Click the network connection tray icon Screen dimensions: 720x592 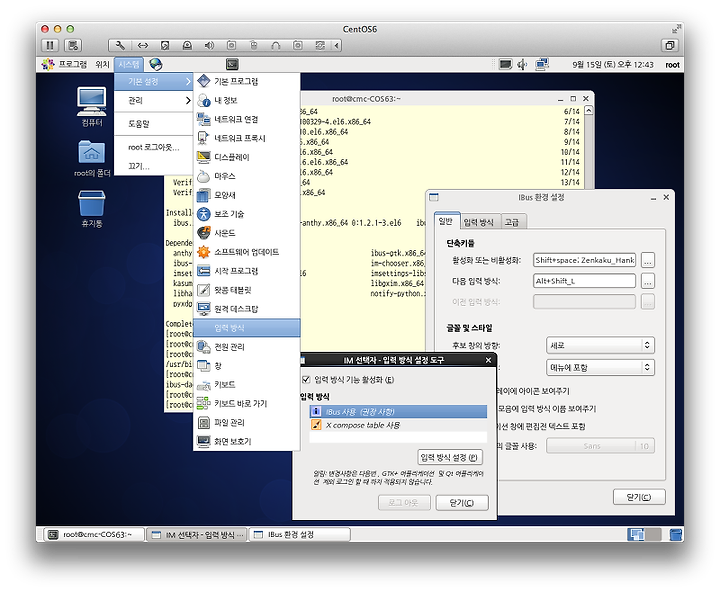point(542,64)
